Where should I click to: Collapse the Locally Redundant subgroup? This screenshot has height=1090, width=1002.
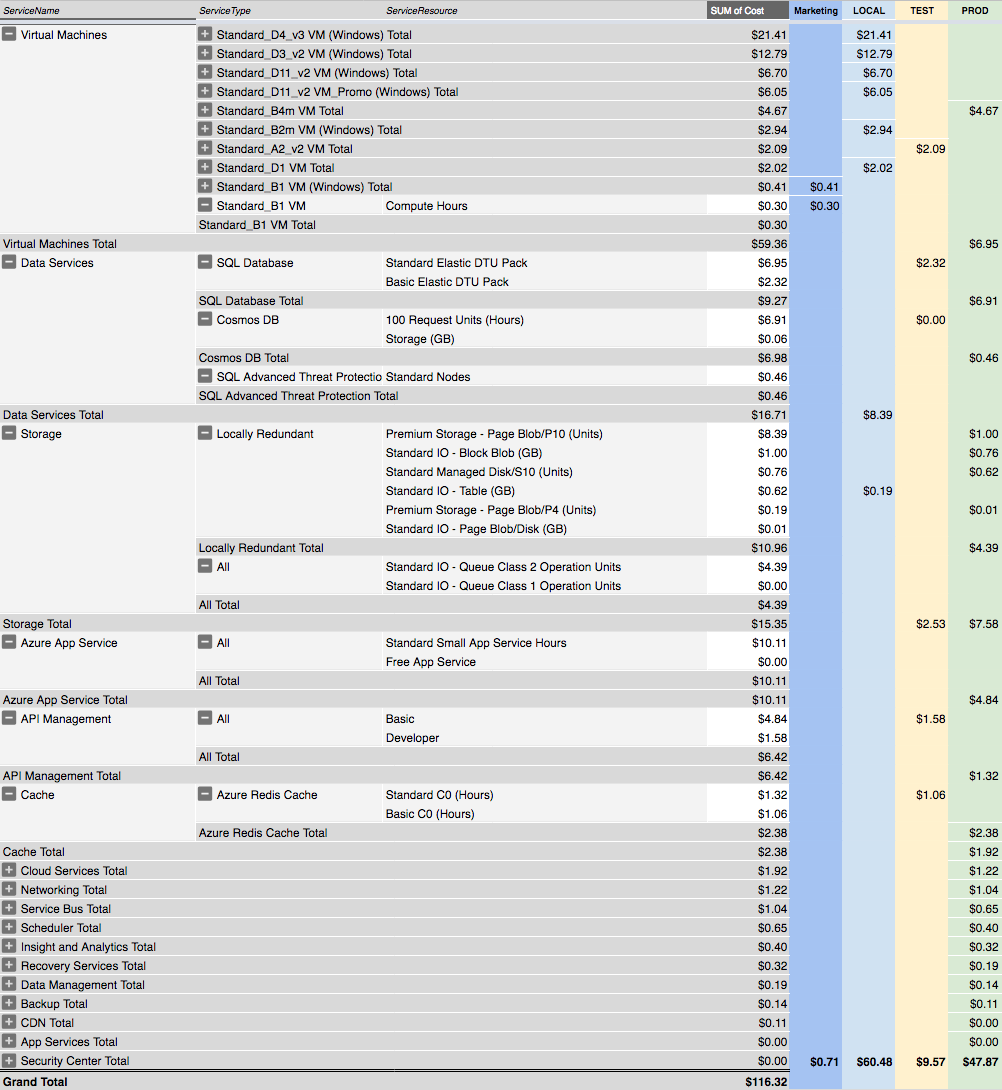tap(204, 433)
